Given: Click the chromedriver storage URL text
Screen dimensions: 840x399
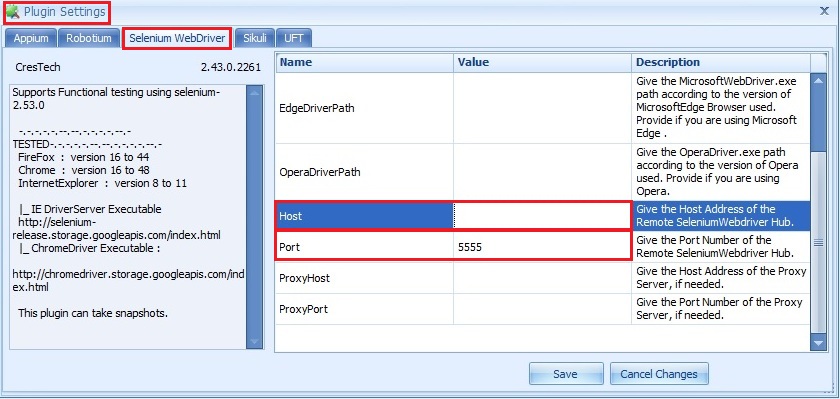Looking at the screenshot, I should point(129,281).
